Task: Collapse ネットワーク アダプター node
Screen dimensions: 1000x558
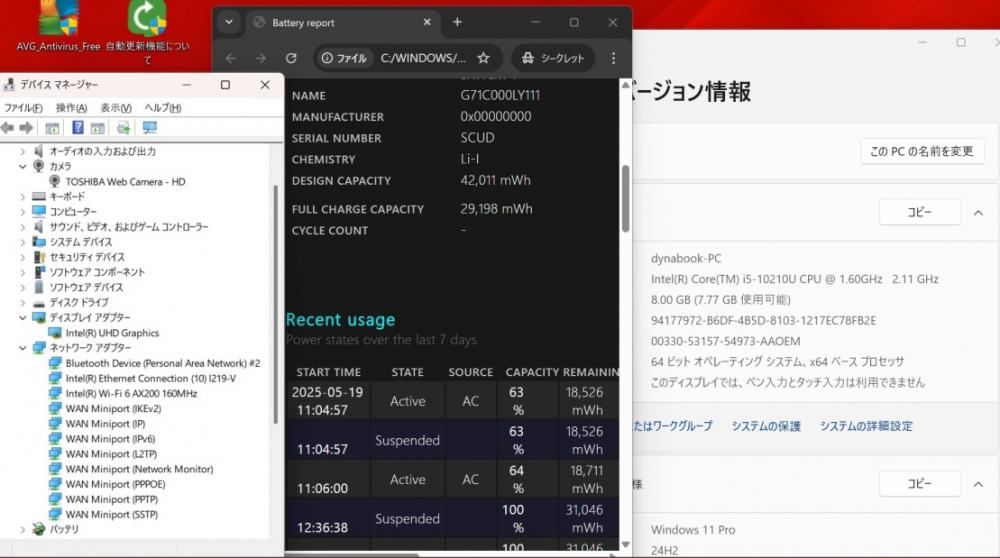Action: click(x=22, y=348)
